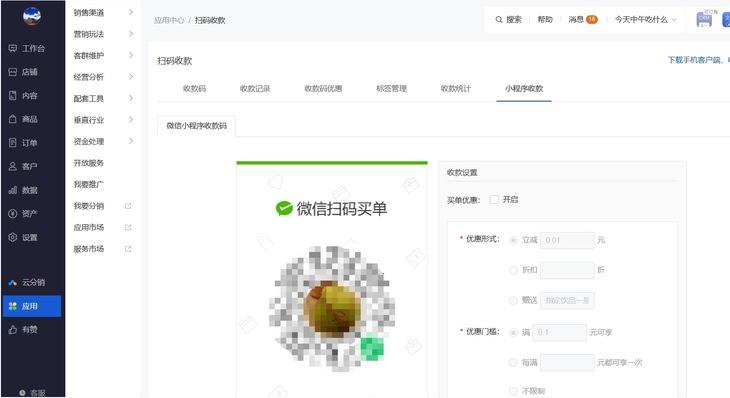
Task: Expand the 经营分析 submenu chevron
Action: pyautogui.click(x=131, y=76)
